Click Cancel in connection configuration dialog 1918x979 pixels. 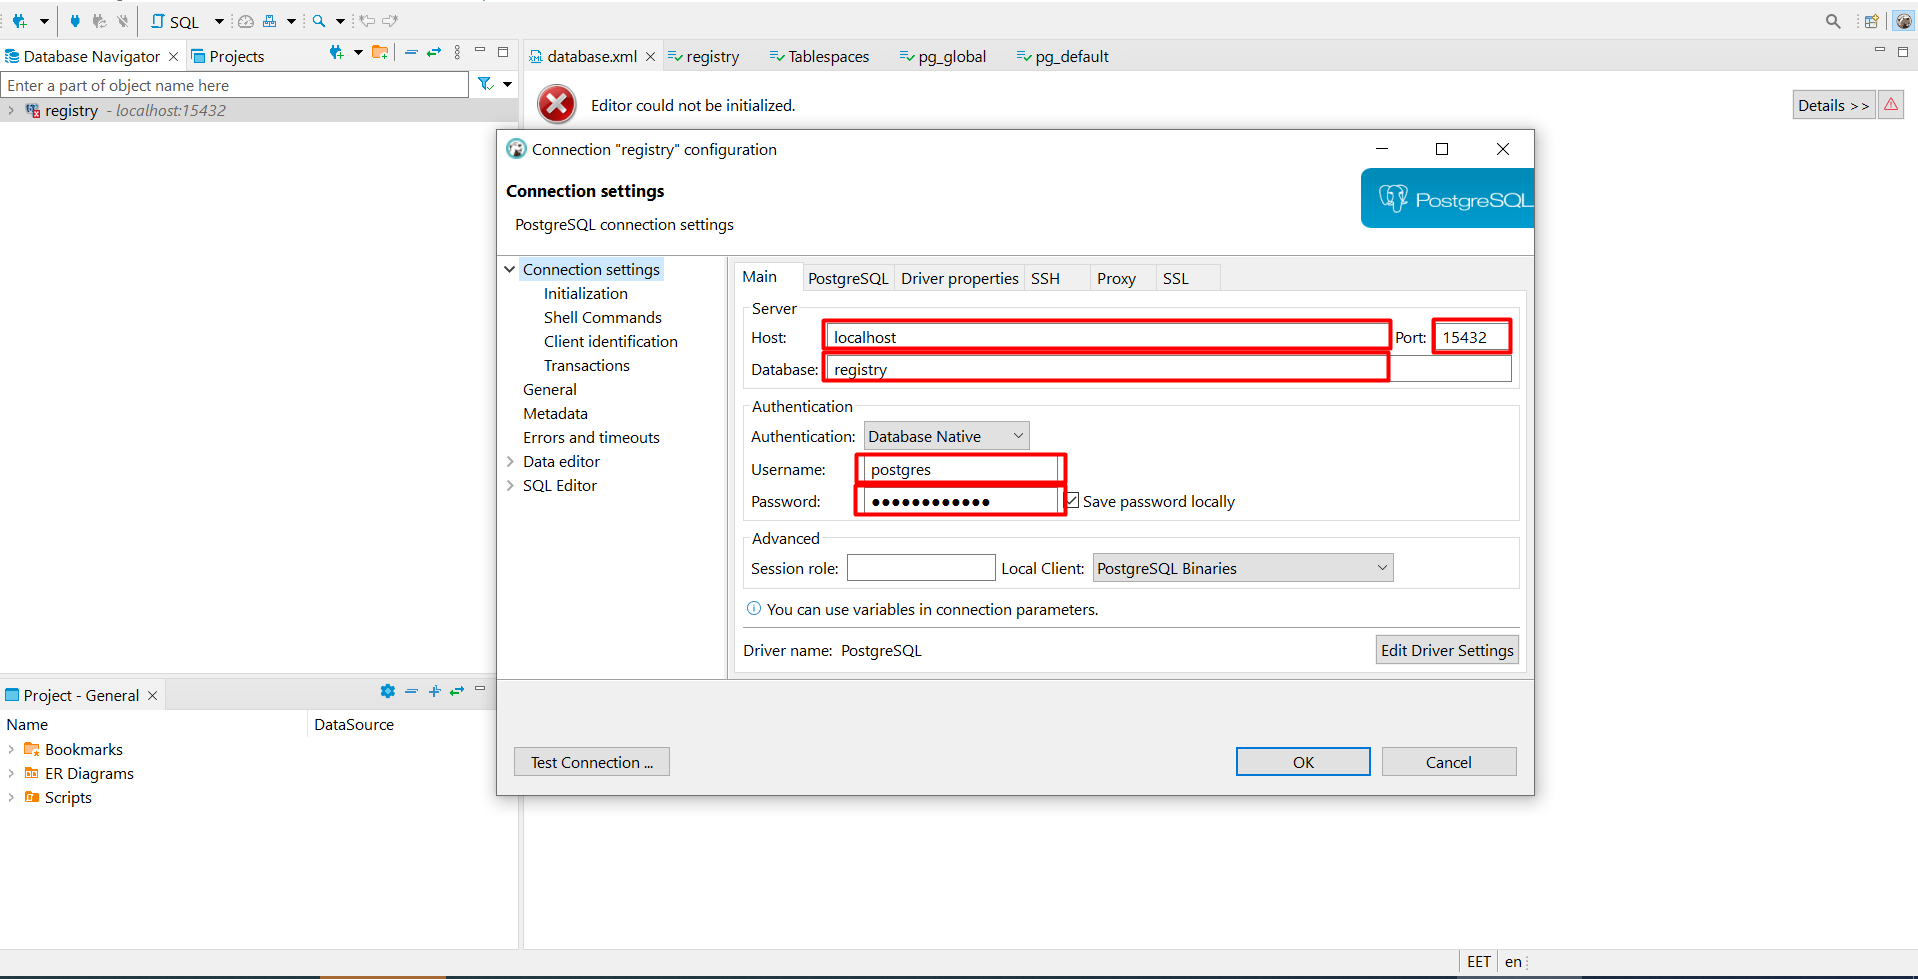1448,762
